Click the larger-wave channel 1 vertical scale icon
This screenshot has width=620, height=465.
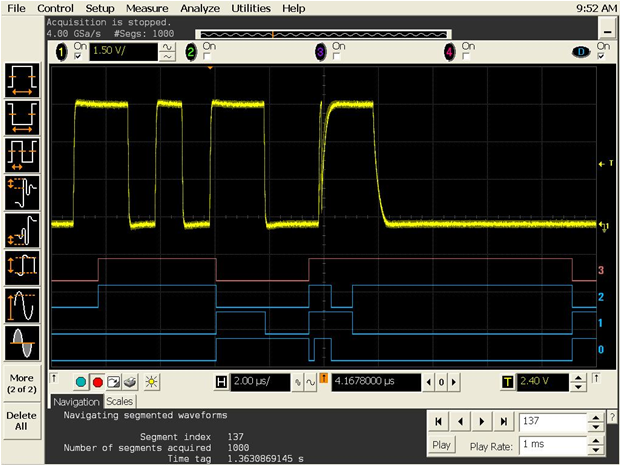pos(167,47)
